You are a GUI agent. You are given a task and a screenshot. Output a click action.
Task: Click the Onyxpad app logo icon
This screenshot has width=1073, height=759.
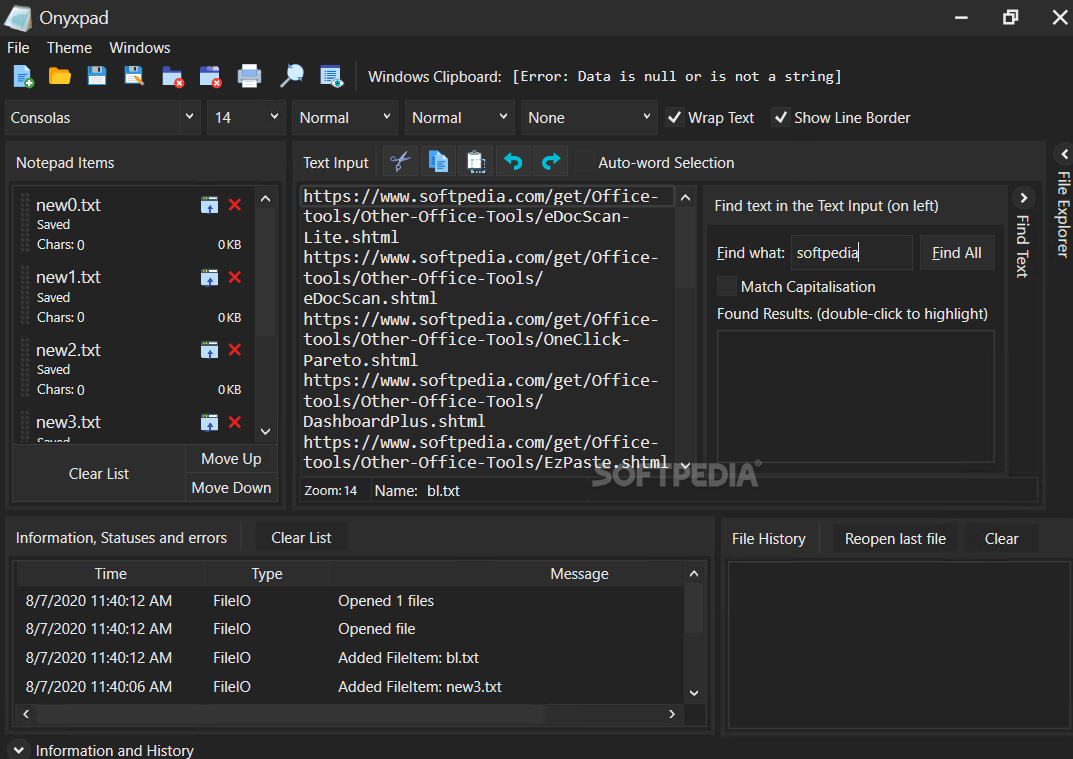[x=18, y=18]
